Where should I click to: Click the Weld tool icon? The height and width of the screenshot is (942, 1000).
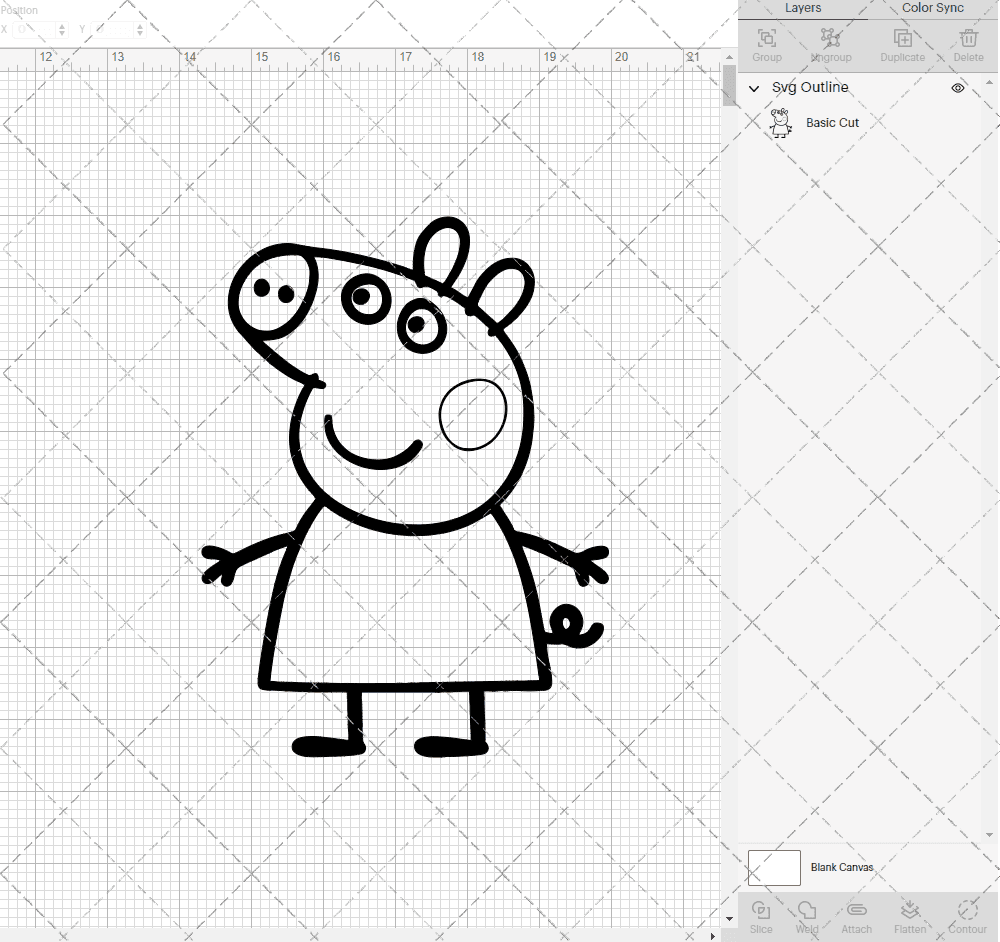pos(806,910)
